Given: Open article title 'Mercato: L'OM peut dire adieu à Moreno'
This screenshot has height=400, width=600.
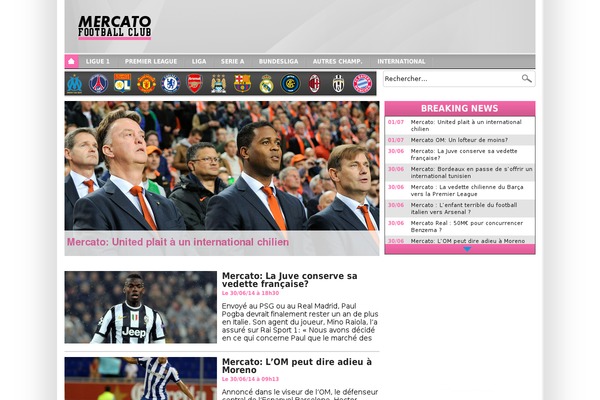Looking at the screenshot, I should point(297,366).
